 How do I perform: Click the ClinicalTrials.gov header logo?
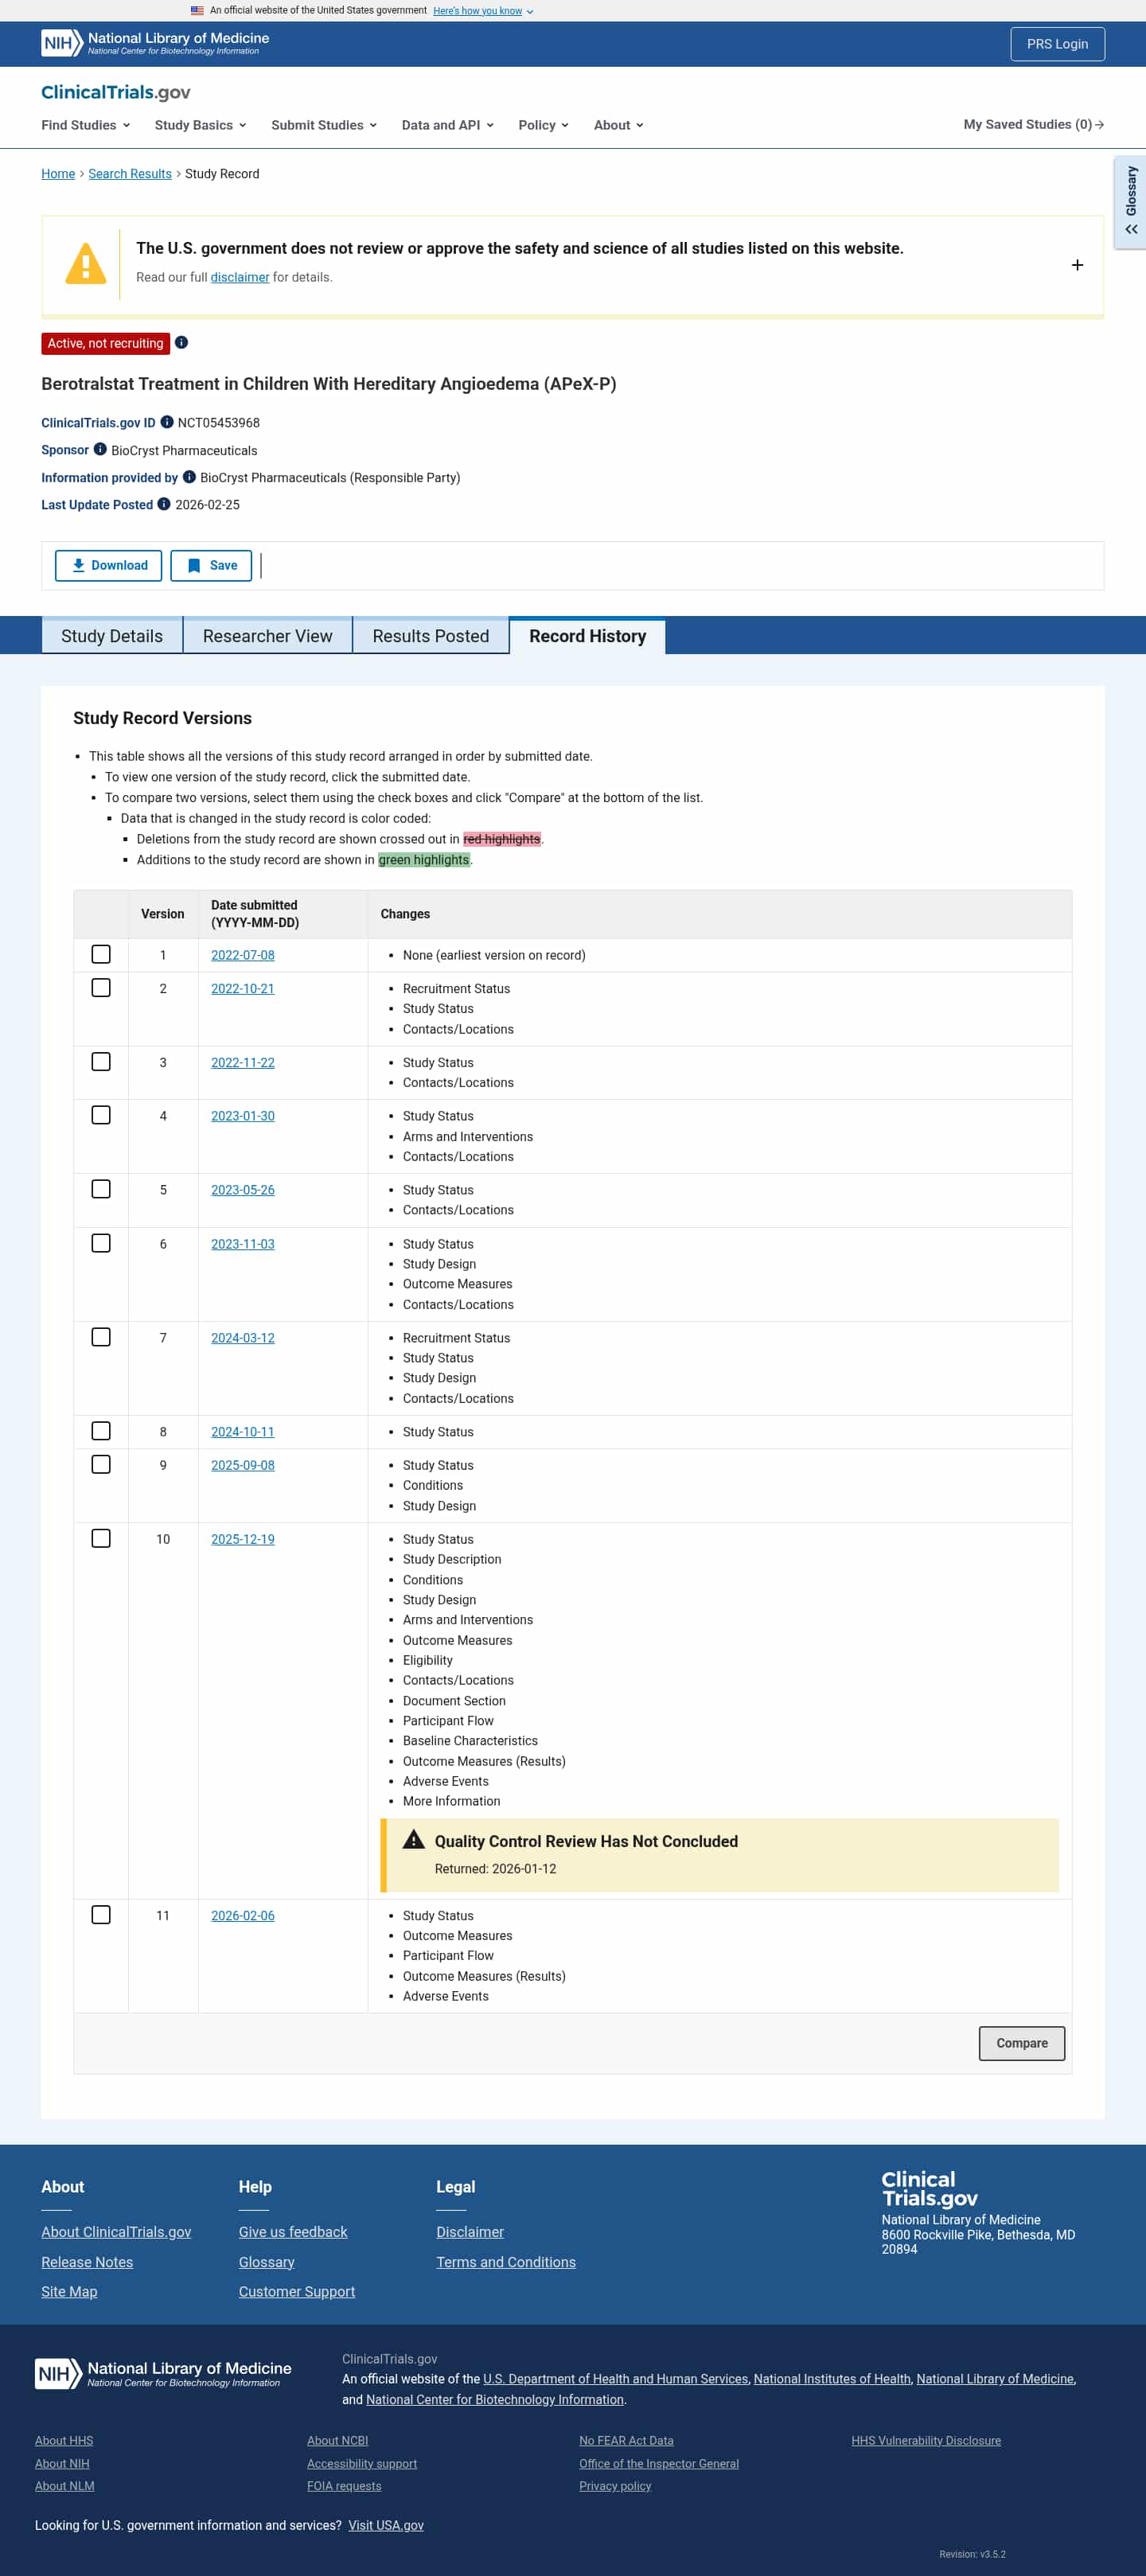116,92
